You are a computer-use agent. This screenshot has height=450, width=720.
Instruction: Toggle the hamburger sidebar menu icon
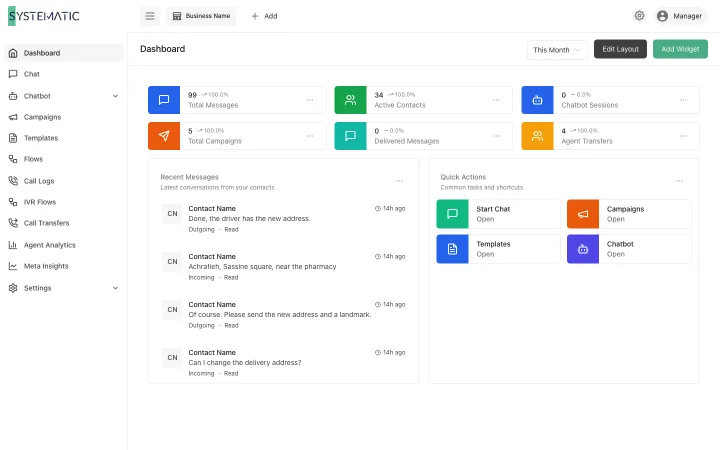(x=150, y=16)
